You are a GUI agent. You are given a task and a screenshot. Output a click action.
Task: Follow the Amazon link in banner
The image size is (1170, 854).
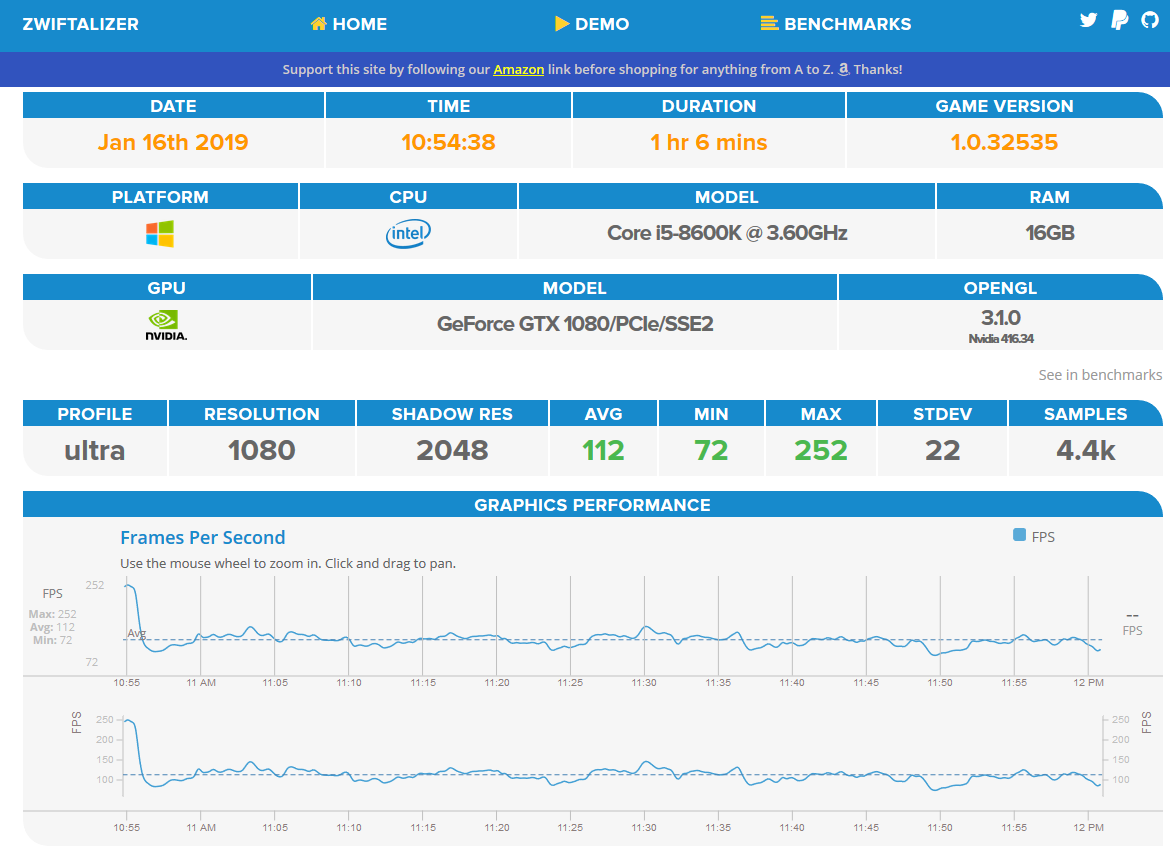tap(519, 69)
